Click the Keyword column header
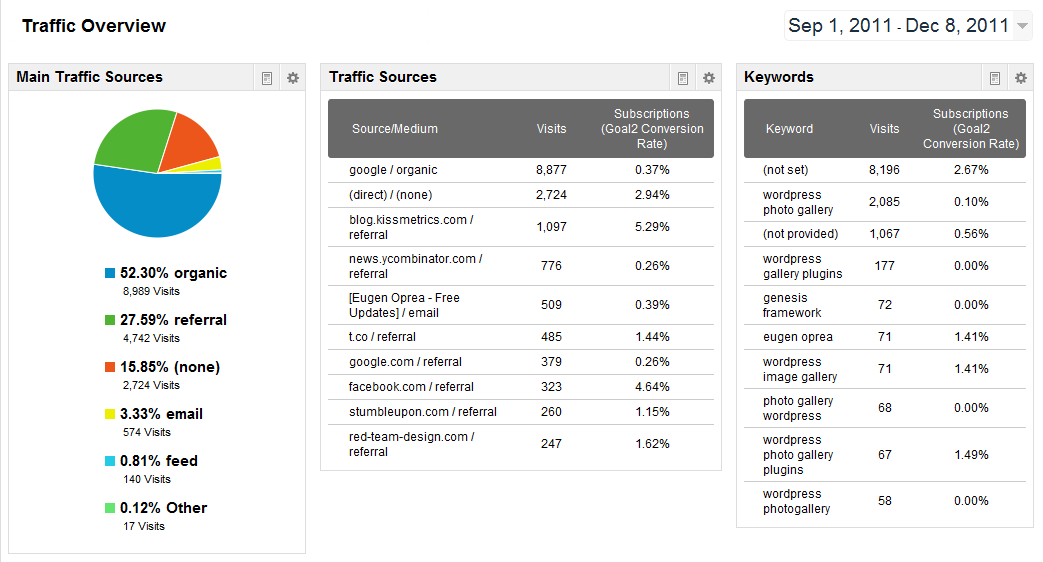Viewport: 1043px width, 562px height. pos(789,129)
